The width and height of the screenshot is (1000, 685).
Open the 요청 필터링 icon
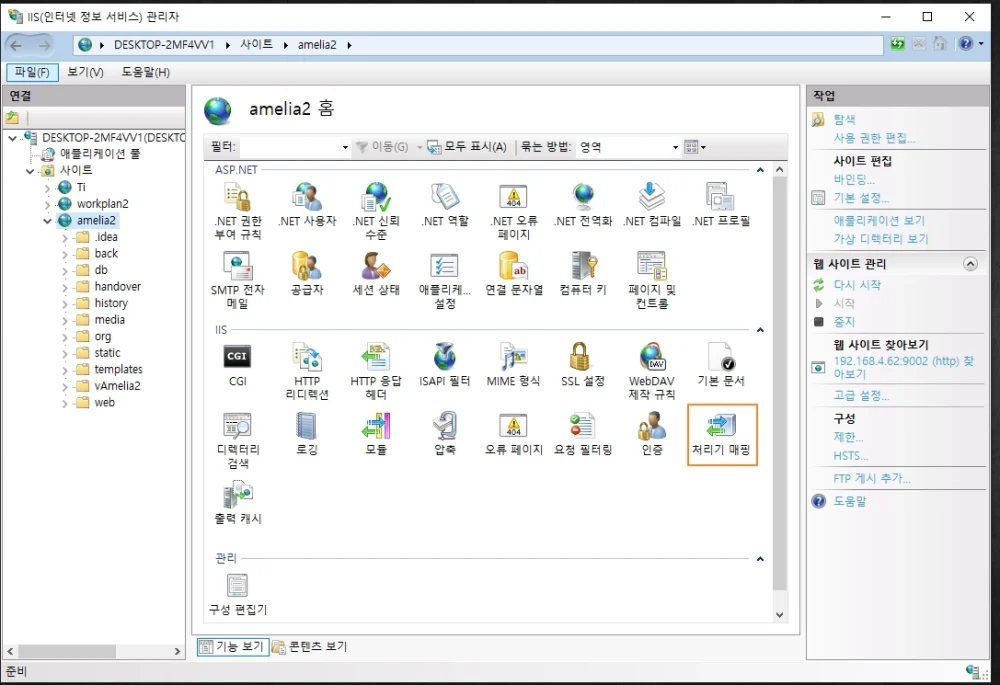(x=582, y=434)
